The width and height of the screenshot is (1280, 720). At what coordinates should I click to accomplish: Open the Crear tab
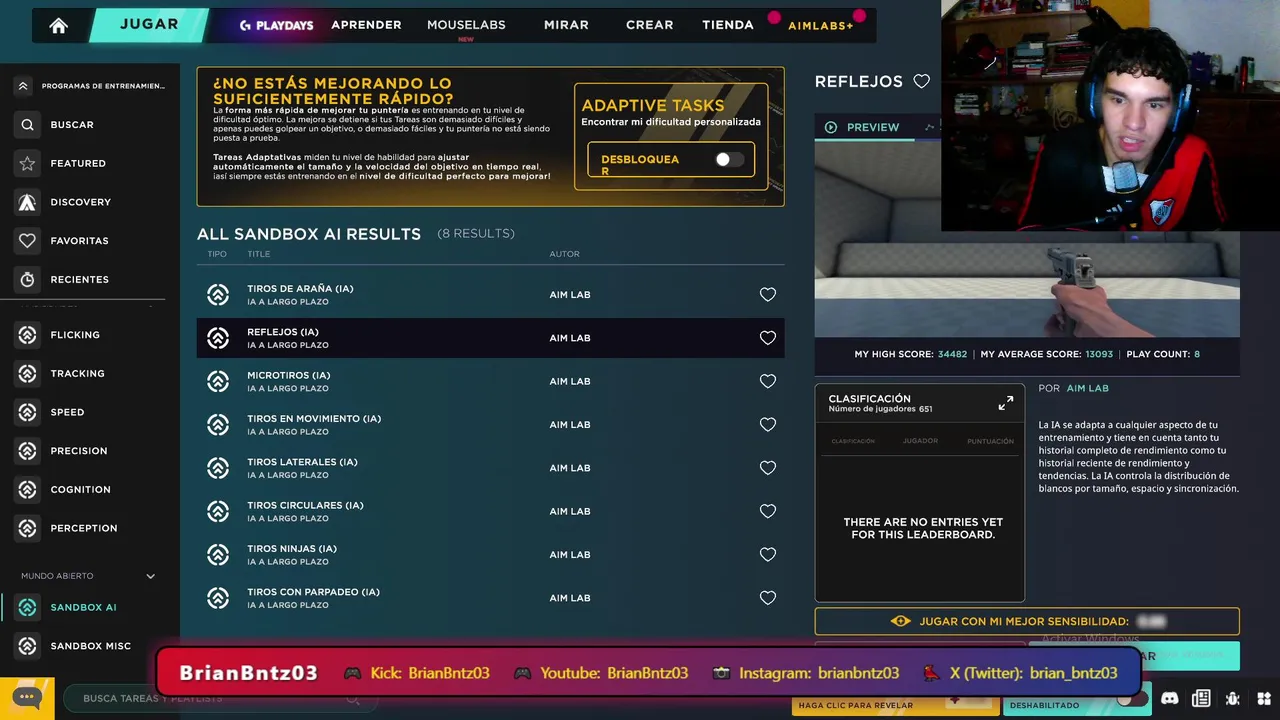pos(649,25)
